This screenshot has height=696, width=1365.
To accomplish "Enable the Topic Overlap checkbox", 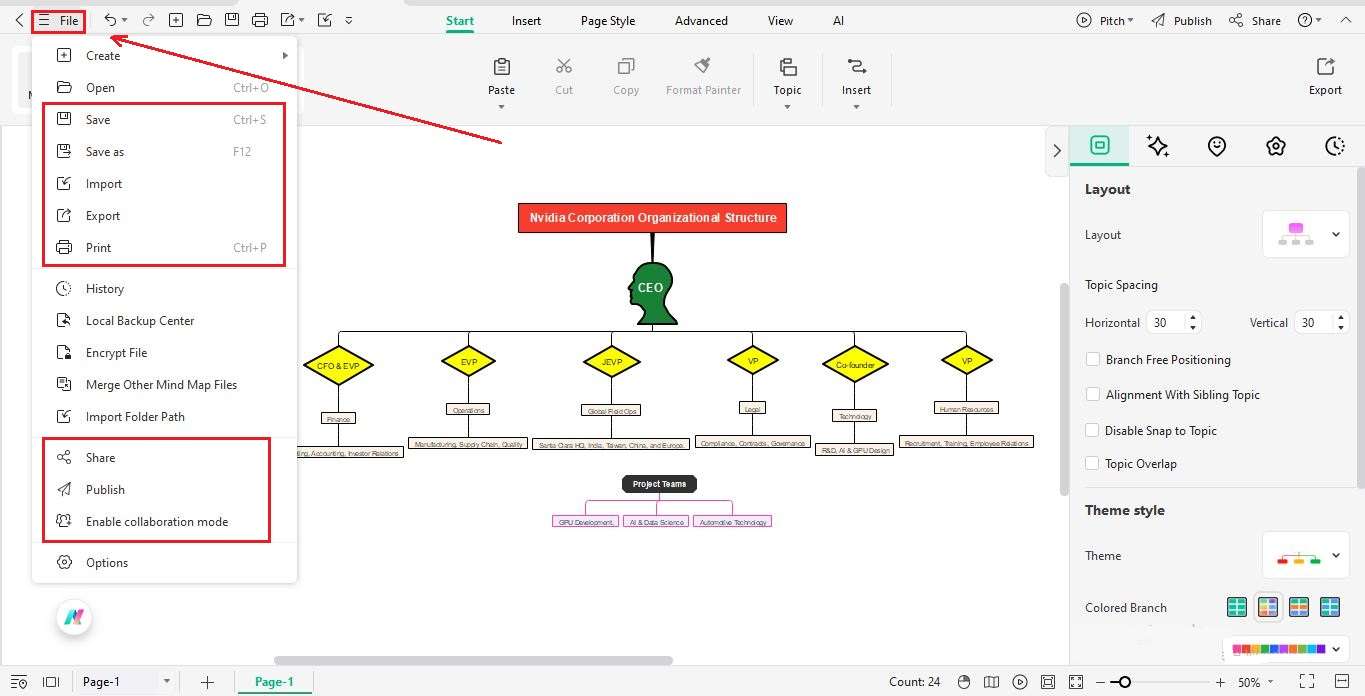I will pyautogui.click(x=1093, y=464).
